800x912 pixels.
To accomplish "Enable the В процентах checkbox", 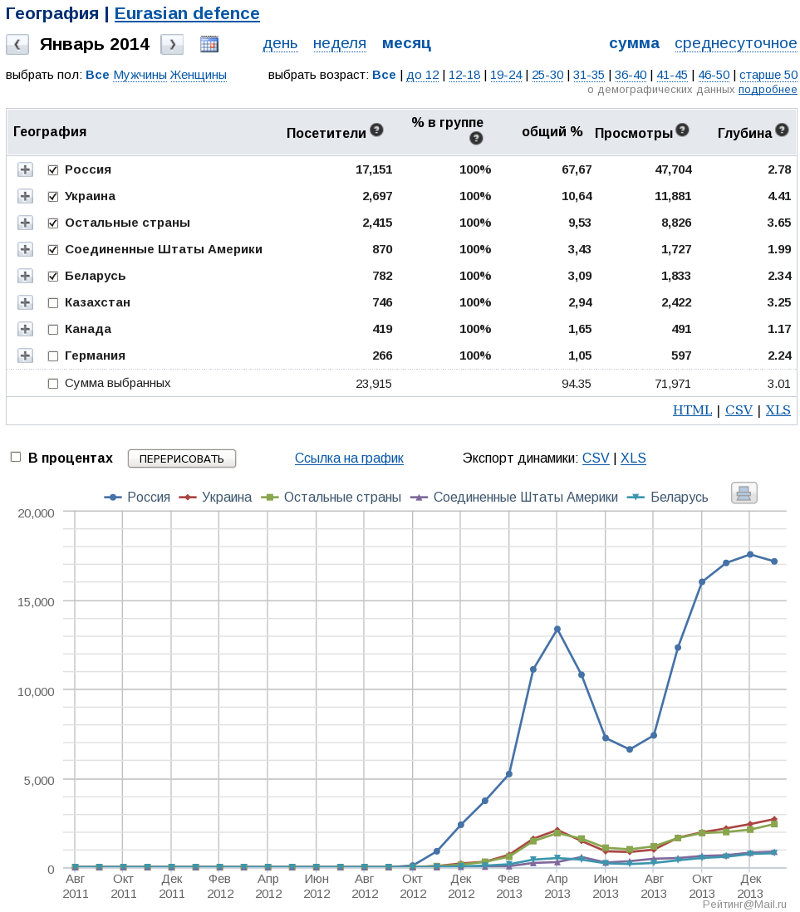I will pos(16,457).
